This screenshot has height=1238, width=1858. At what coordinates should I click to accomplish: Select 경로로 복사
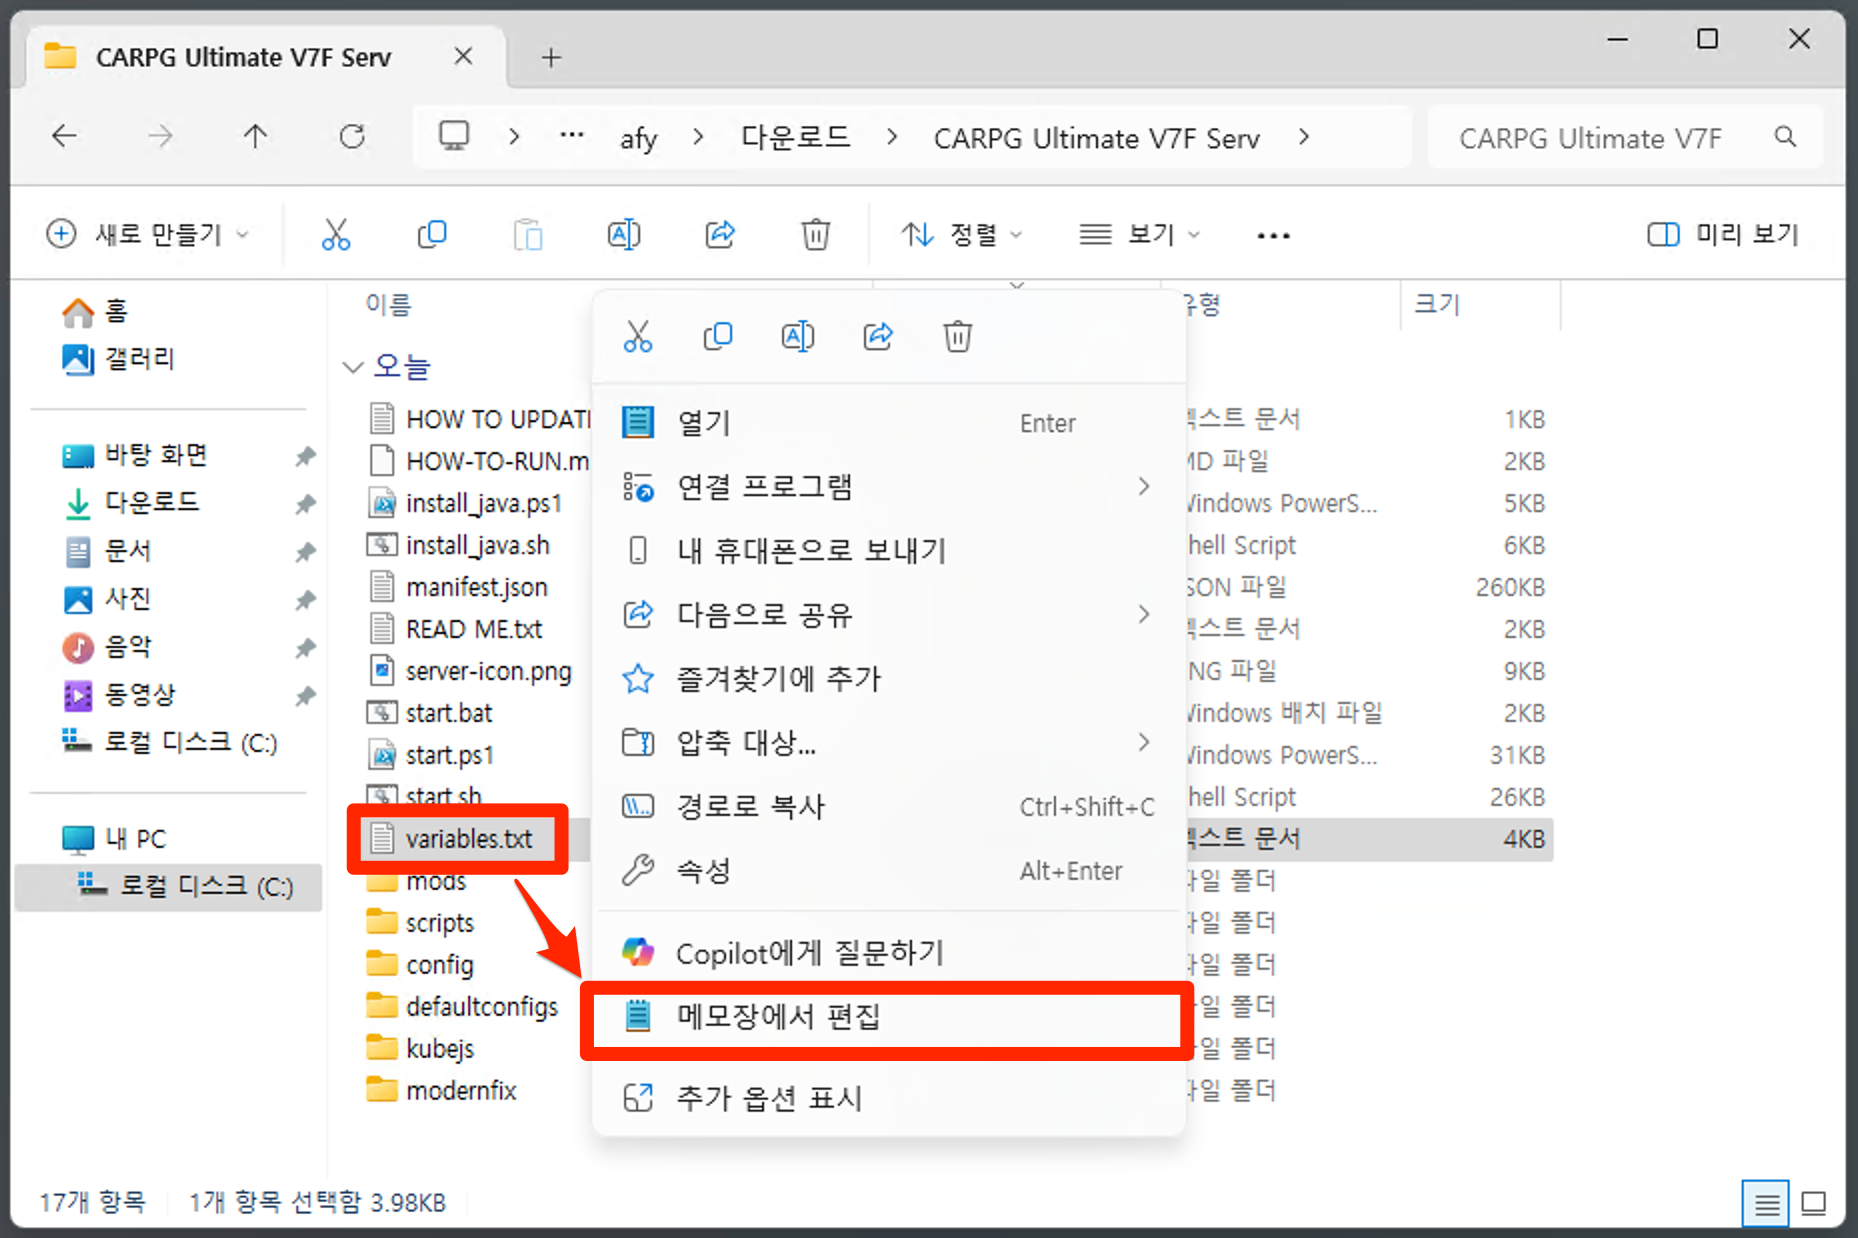[x=889, y=807]
